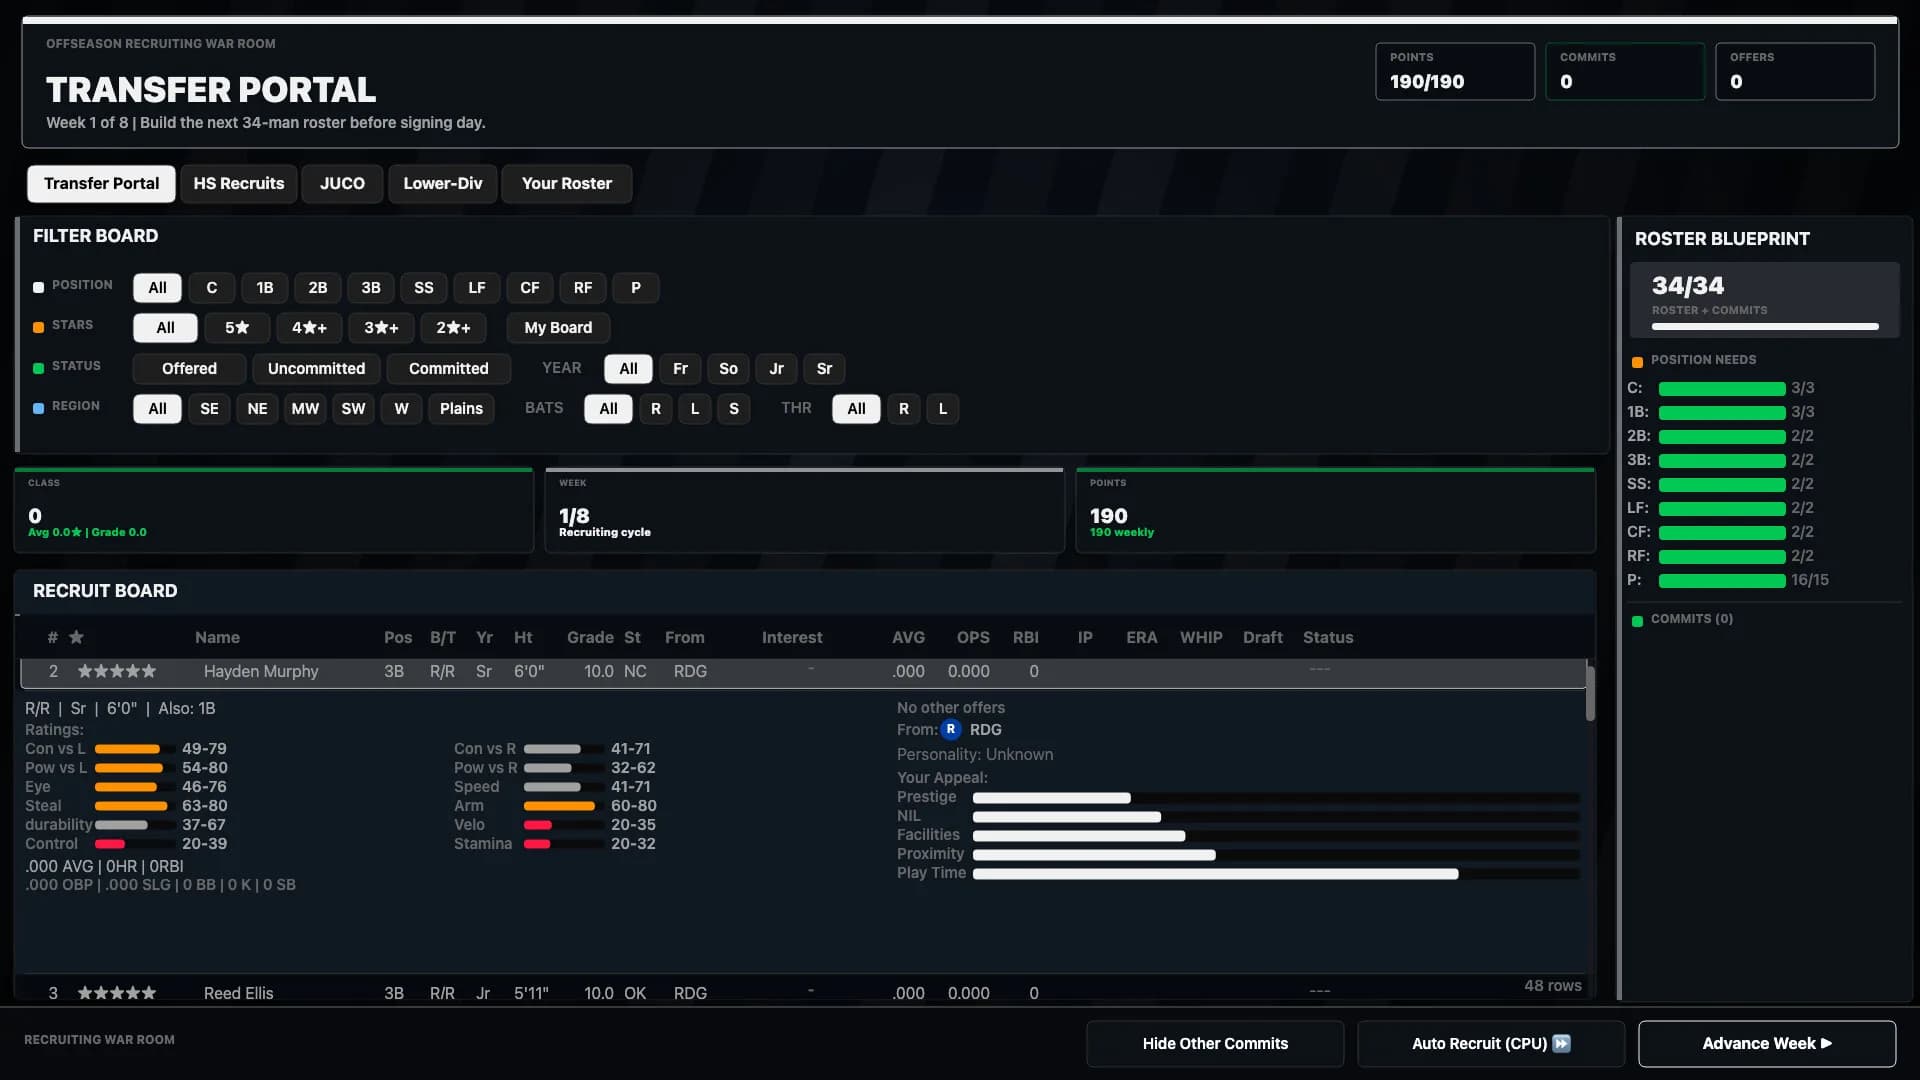Screen dimensions: 1920x1080
Task: Open the HS Recruits tab
Action: point(239,184)
